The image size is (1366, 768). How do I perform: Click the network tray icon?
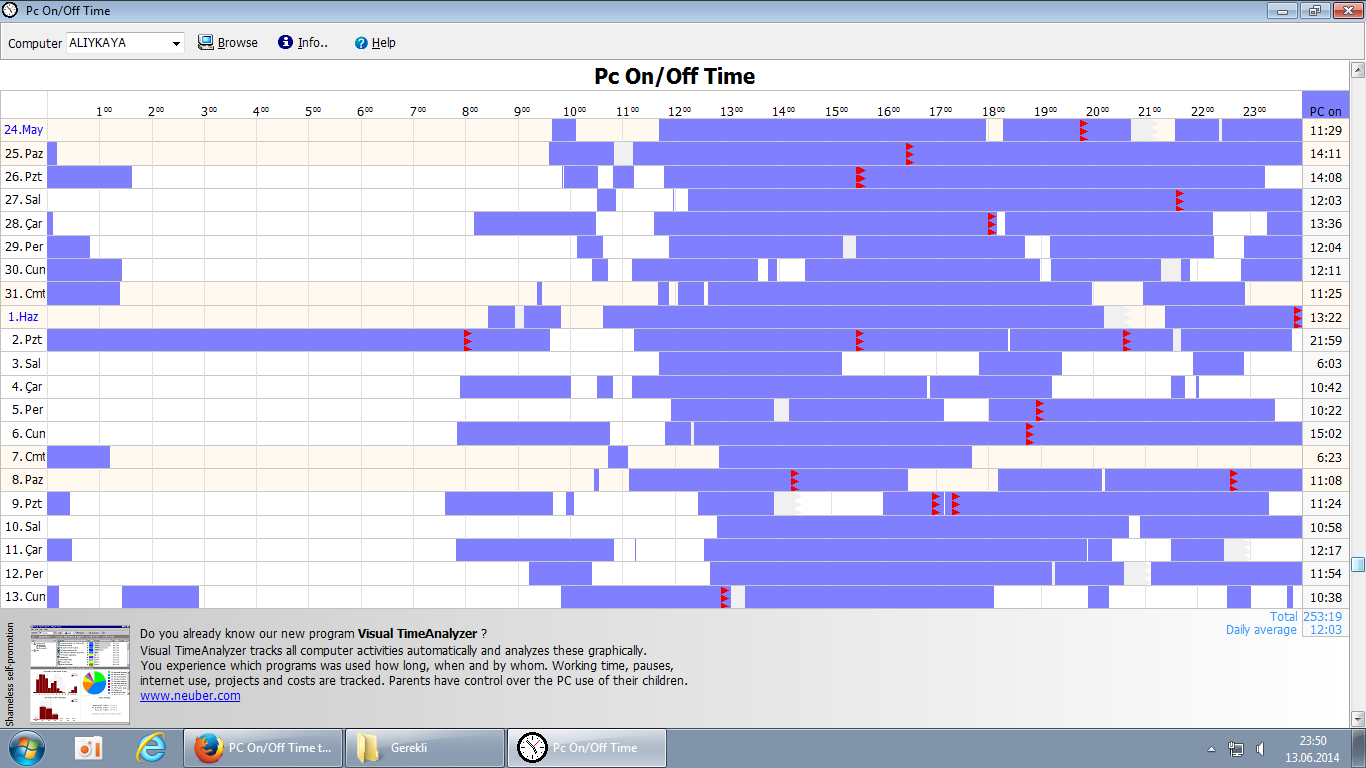(x=1237, y=748)
